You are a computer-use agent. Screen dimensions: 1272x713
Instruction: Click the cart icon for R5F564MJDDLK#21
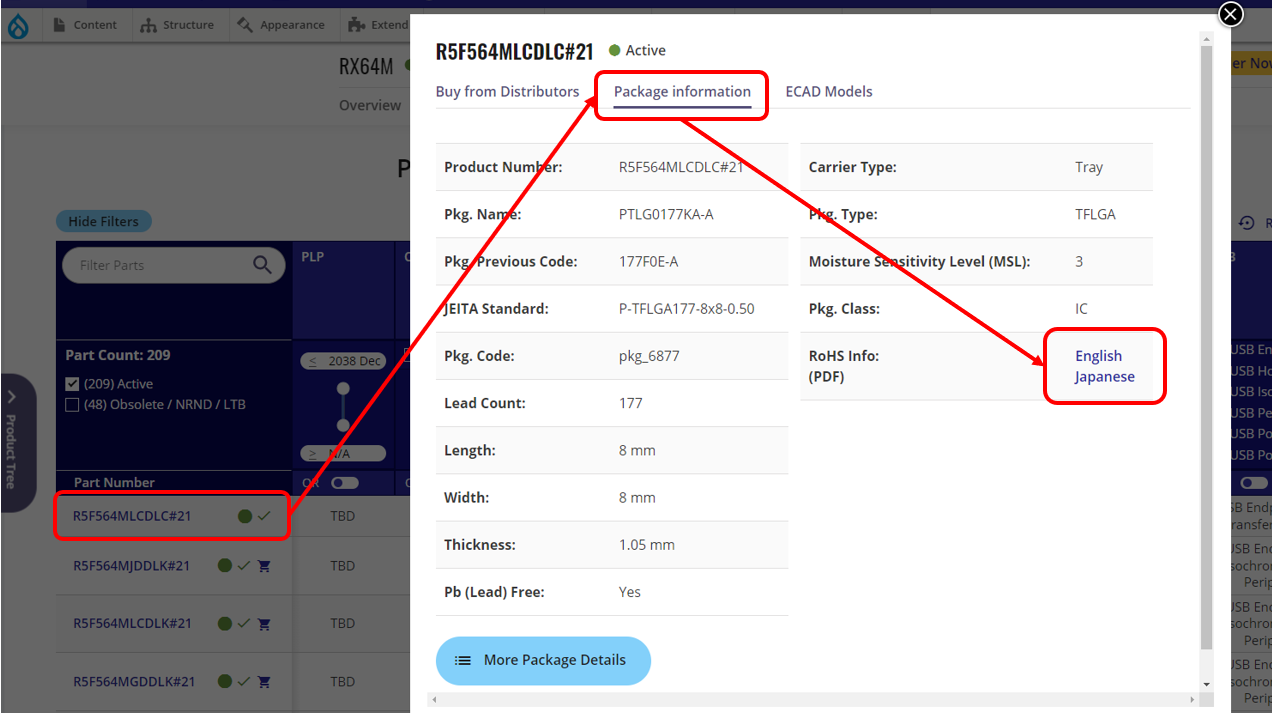264,566
